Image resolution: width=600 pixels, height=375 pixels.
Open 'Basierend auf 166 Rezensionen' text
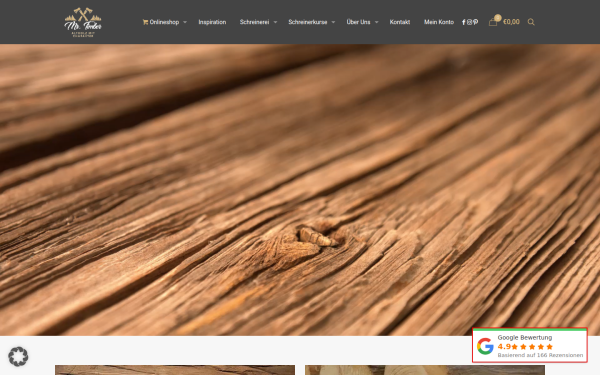click(540, 355)
